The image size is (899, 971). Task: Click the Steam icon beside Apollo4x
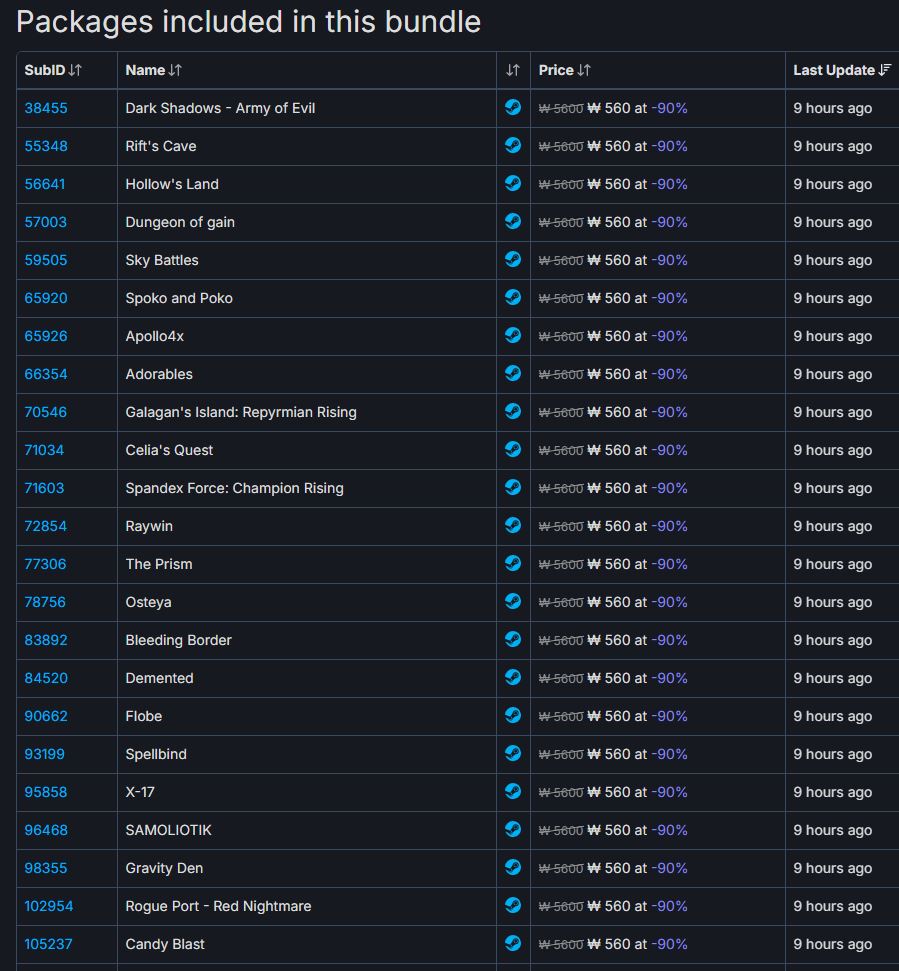(x=513, y=336)
